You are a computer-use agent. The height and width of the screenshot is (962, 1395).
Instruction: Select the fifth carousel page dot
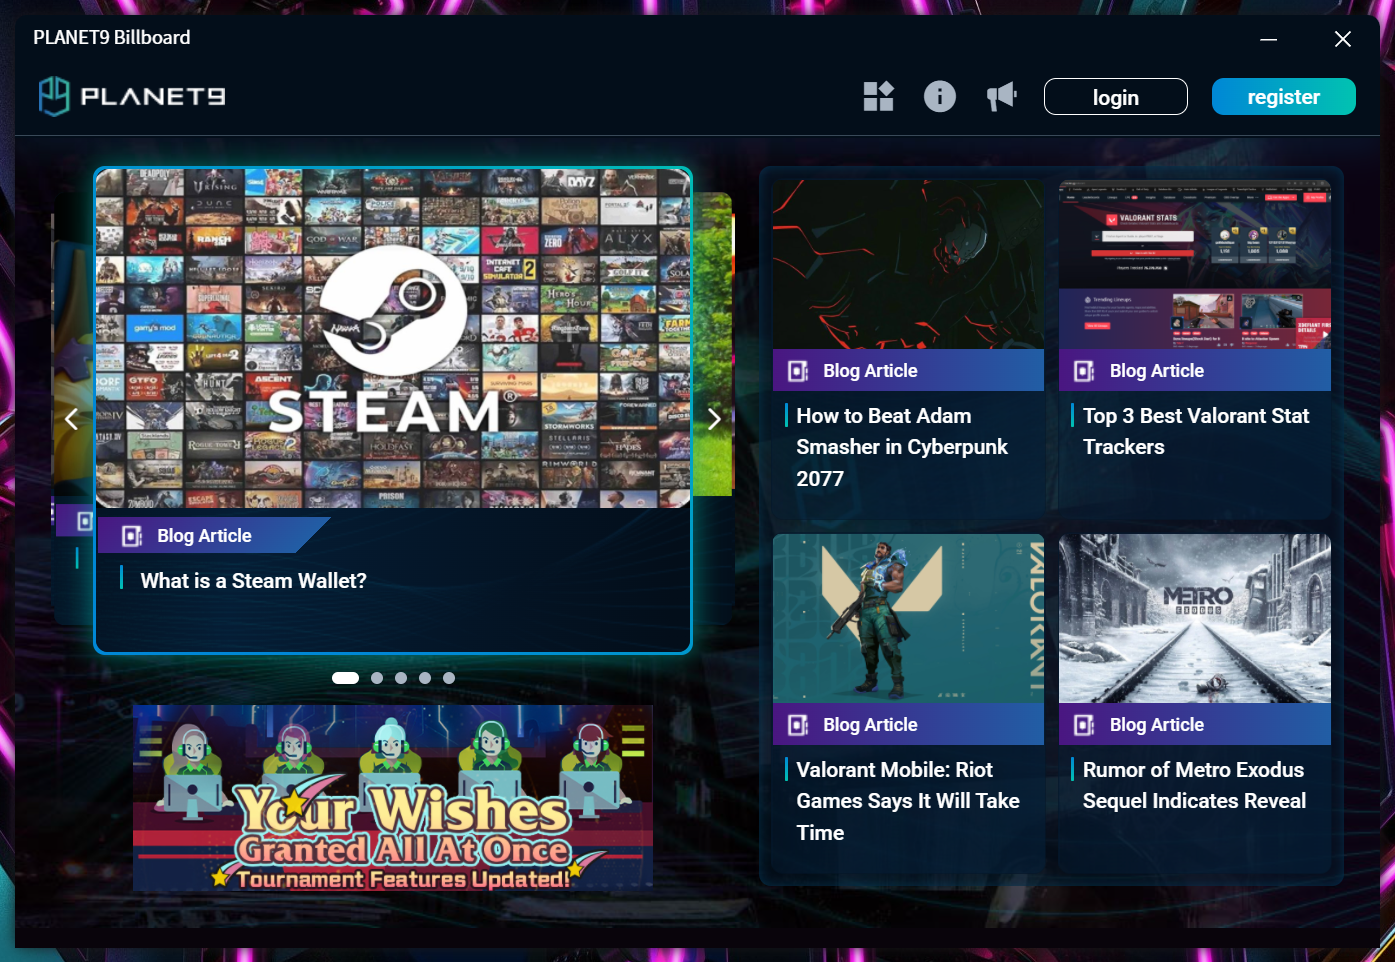pos(449,678)
